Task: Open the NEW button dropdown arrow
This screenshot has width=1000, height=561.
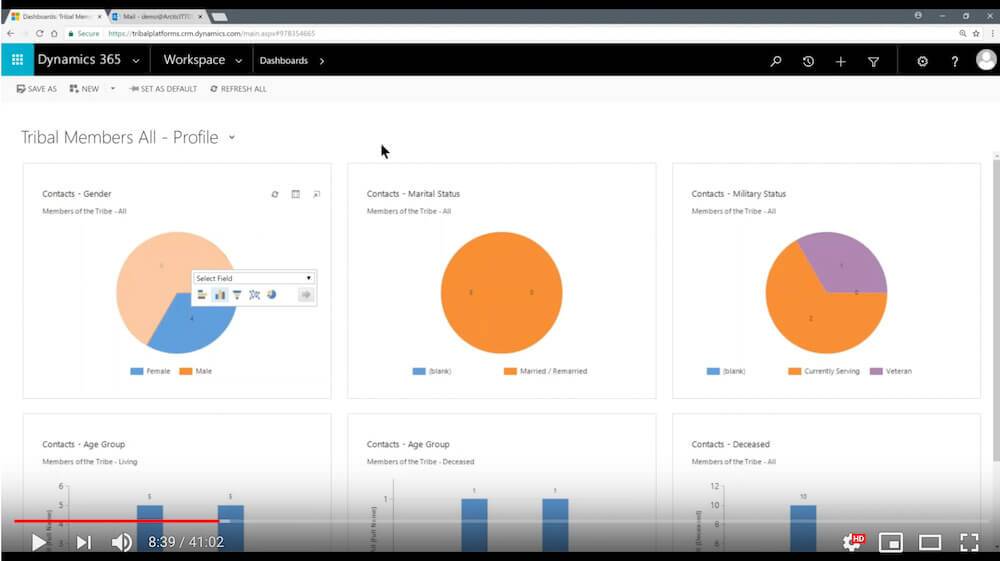Action: tap(113, 89)
